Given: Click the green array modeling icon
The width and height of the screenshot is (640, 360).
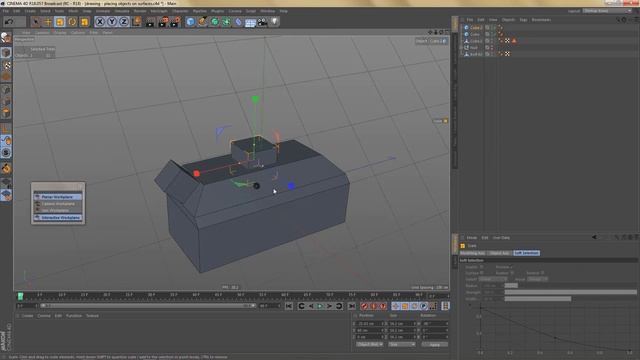Looking at the screenshot, I should [x=226, y=22].
